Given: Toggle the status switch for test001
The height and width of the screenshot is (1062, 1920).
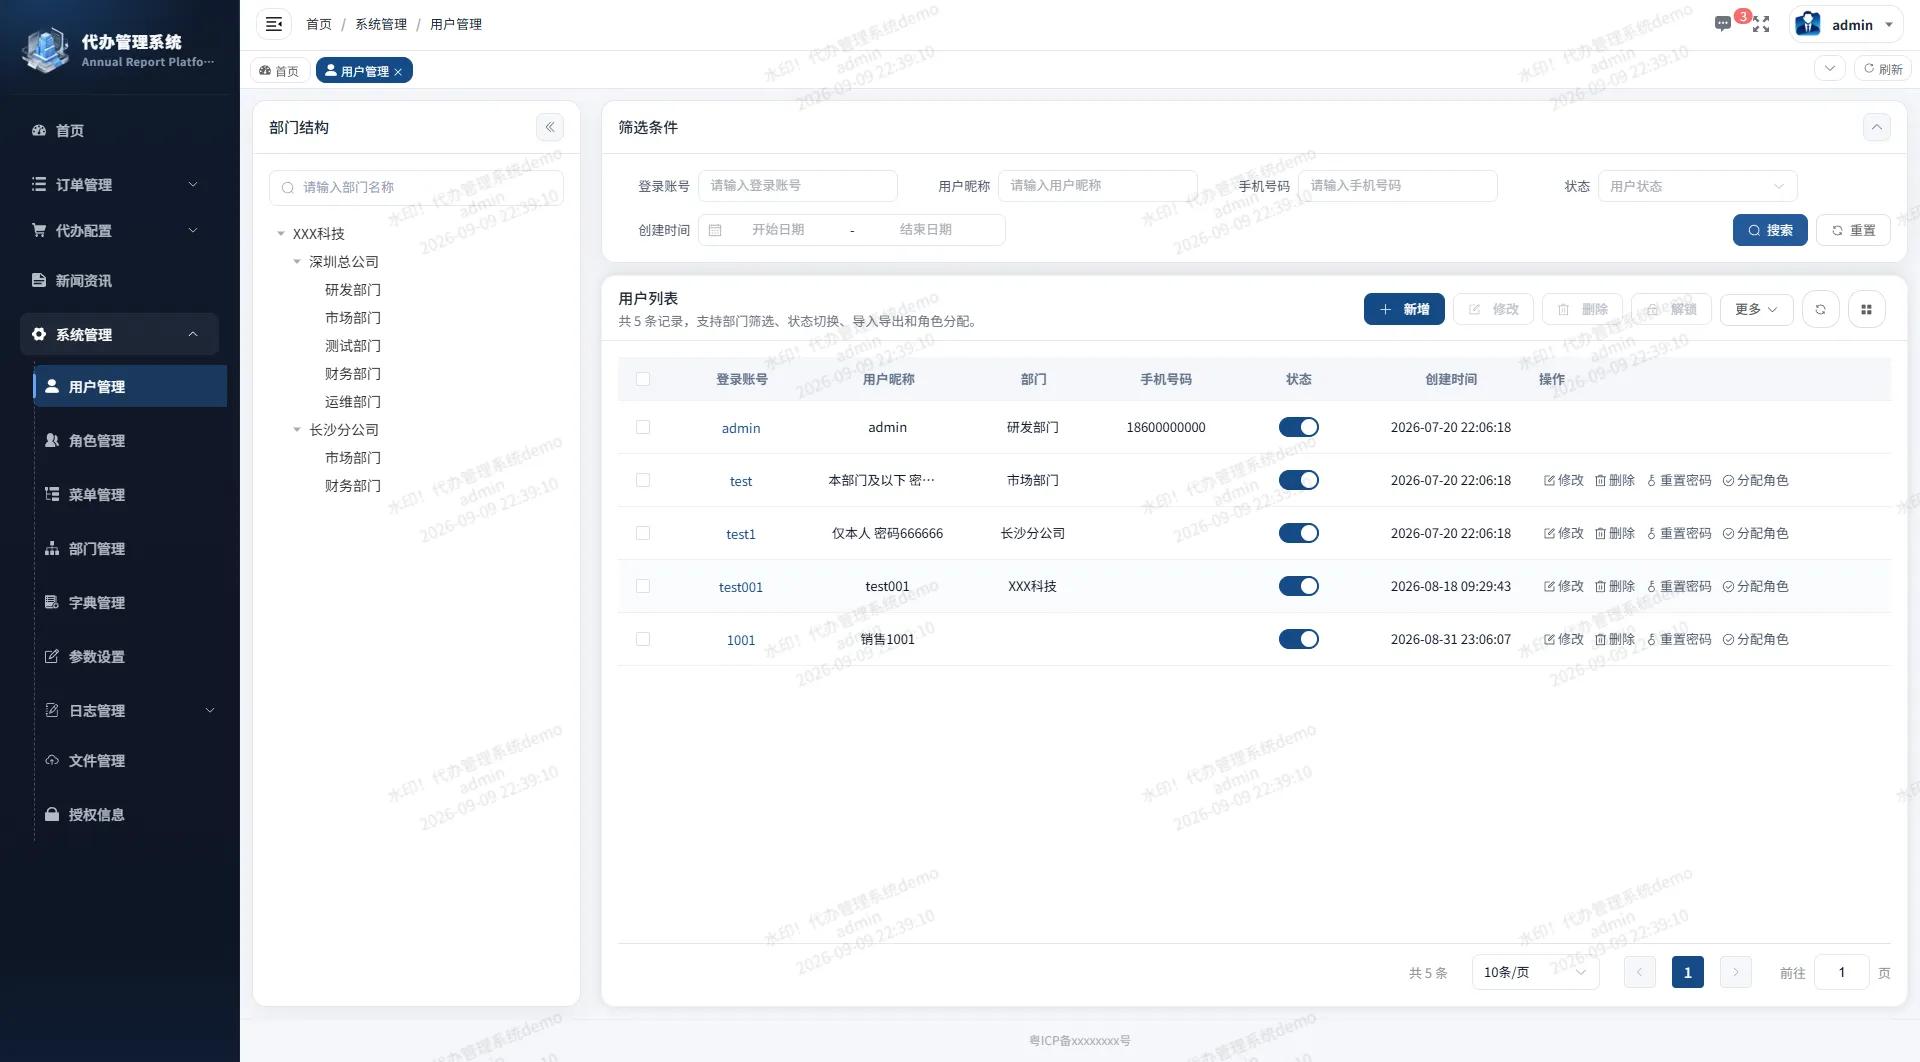Looking at the screenshot, I should [x=1299, y=586].
